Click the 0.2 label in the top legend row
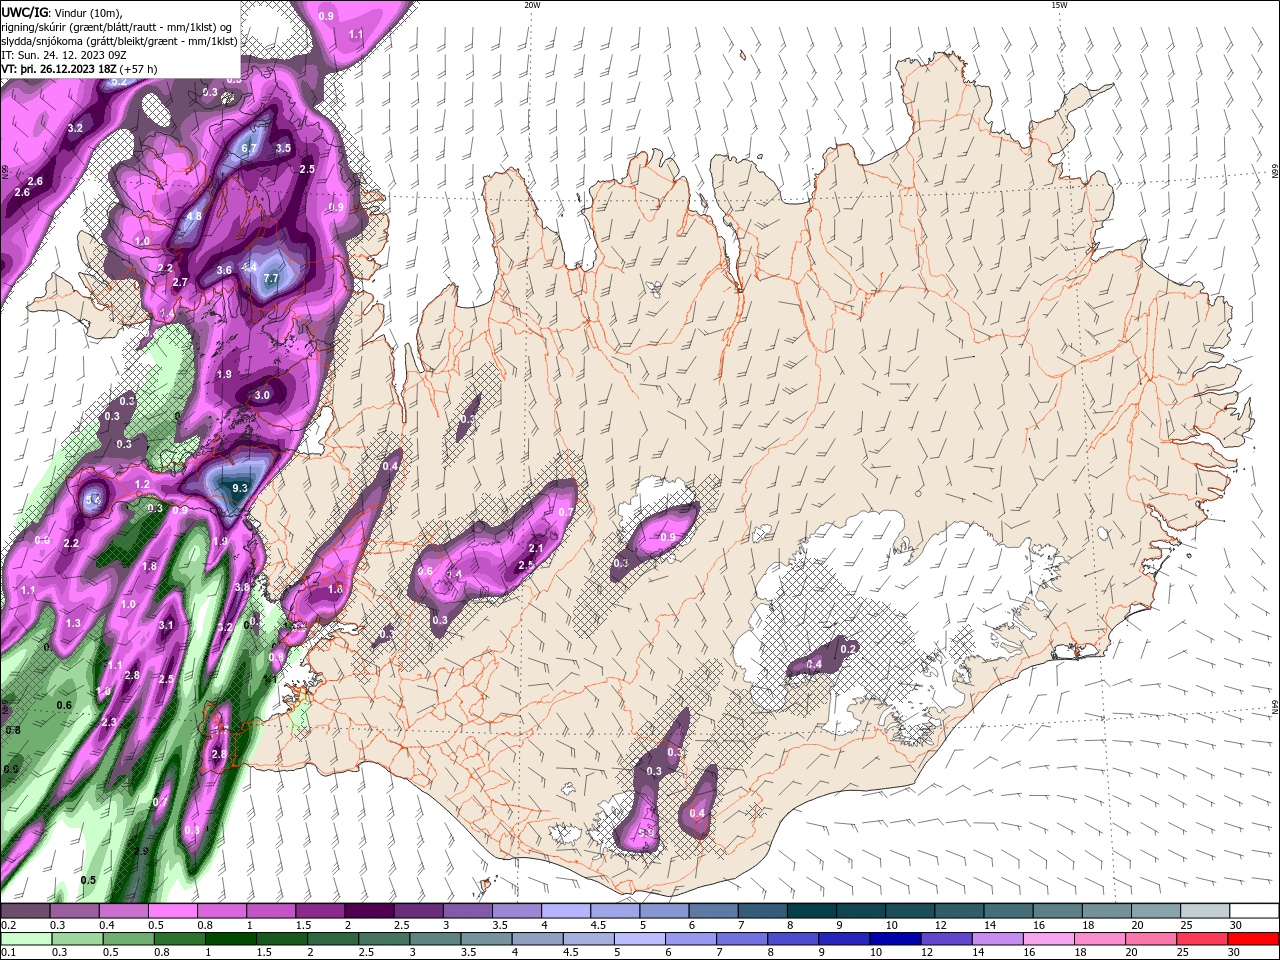Screen dimensions: 1280x960 8,925
